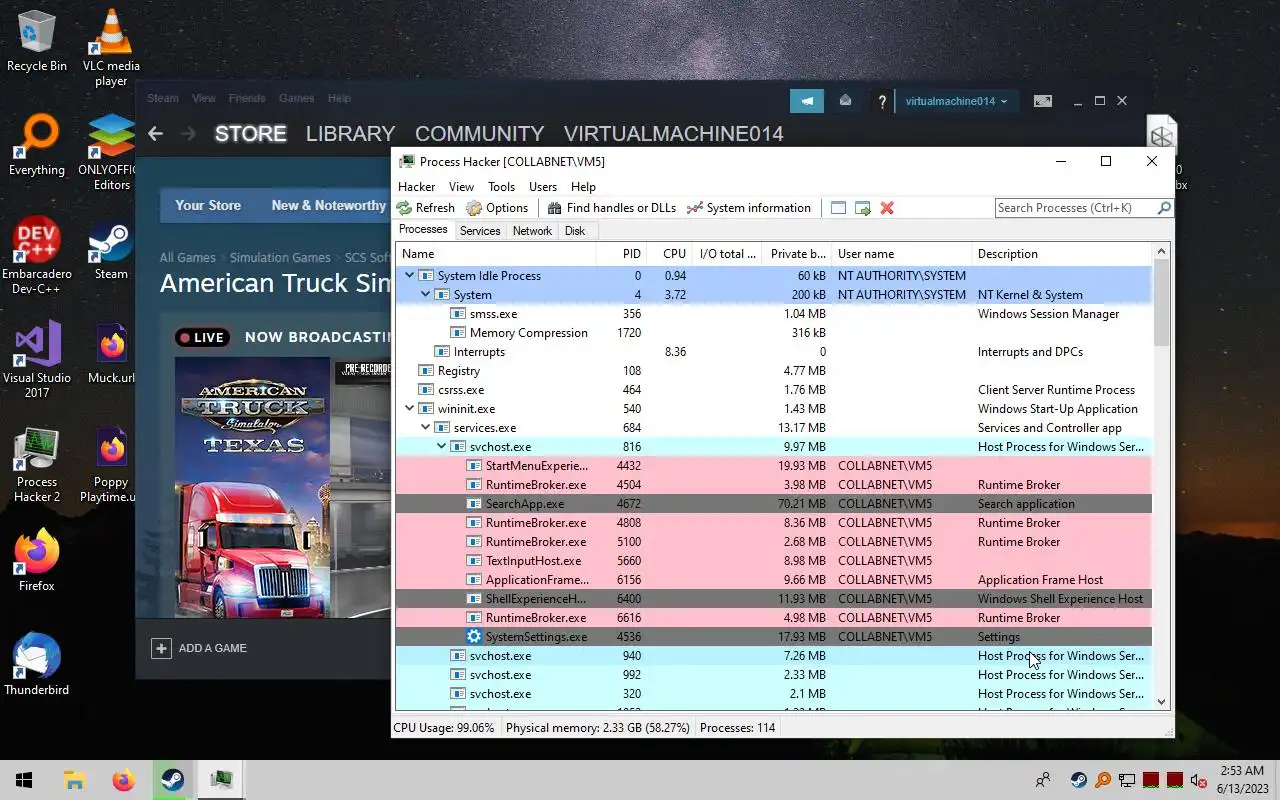Switch to the Network tab
The image size is (1280, 800).
(532, 231)
